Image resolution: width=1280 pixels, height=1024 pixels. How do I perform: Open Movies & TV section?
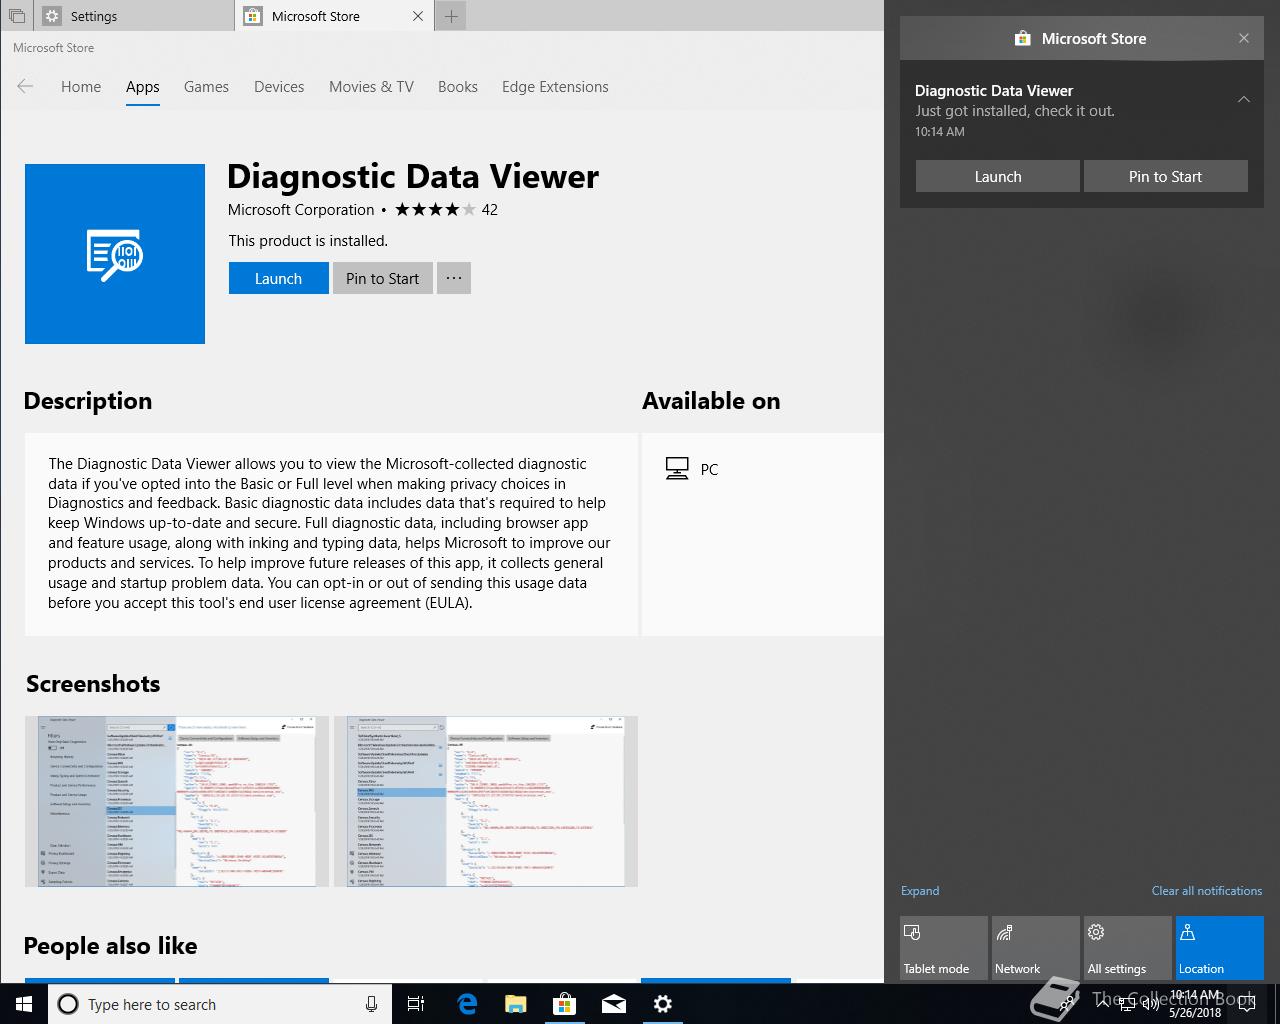tap(371, 87)
